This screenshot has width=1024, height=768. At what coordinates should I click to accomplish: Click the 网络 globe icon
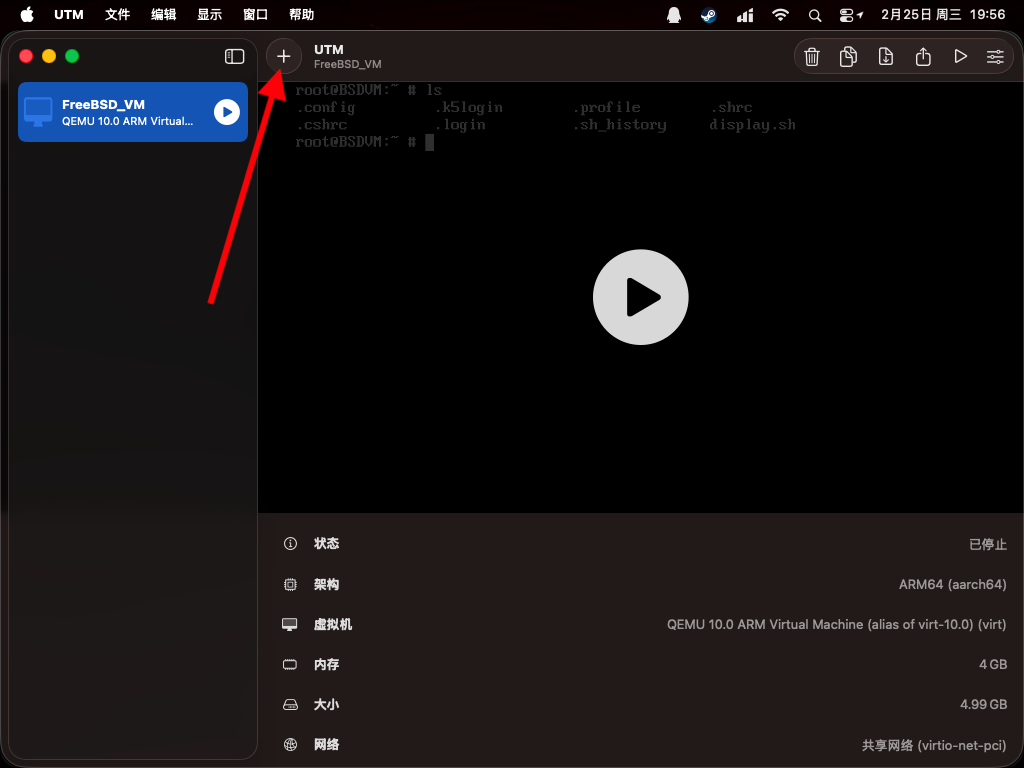(x=290, y=744)
